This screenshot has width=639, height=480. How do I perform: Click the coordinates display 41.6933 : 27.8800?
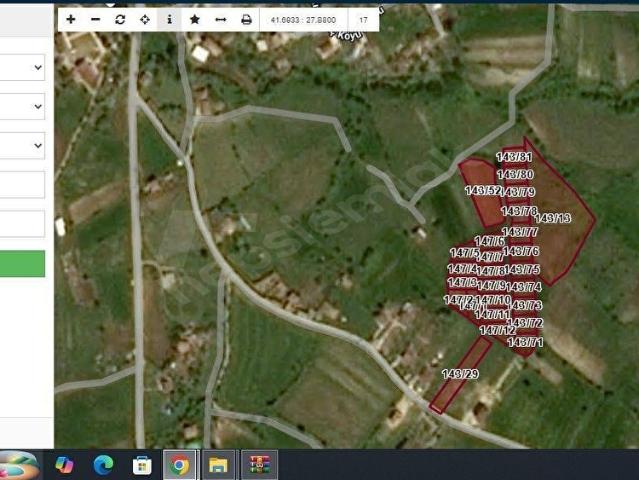303,20
